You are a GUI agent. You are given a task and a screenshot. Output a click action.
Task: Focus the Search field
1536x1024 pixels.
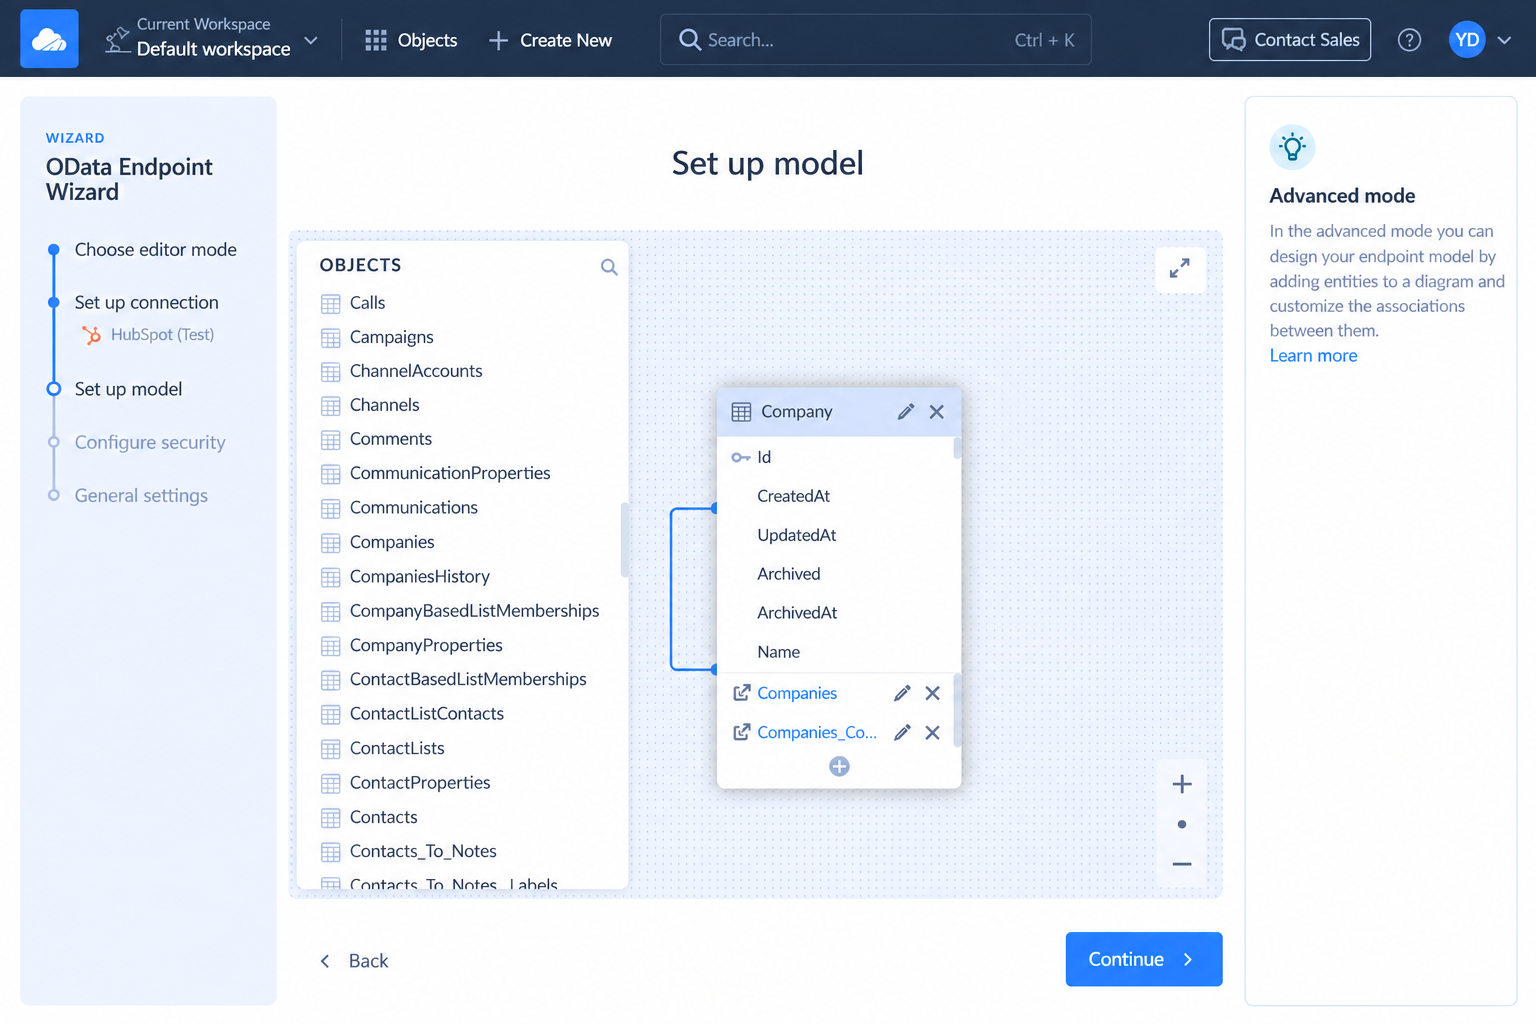(x=875, y=40)
